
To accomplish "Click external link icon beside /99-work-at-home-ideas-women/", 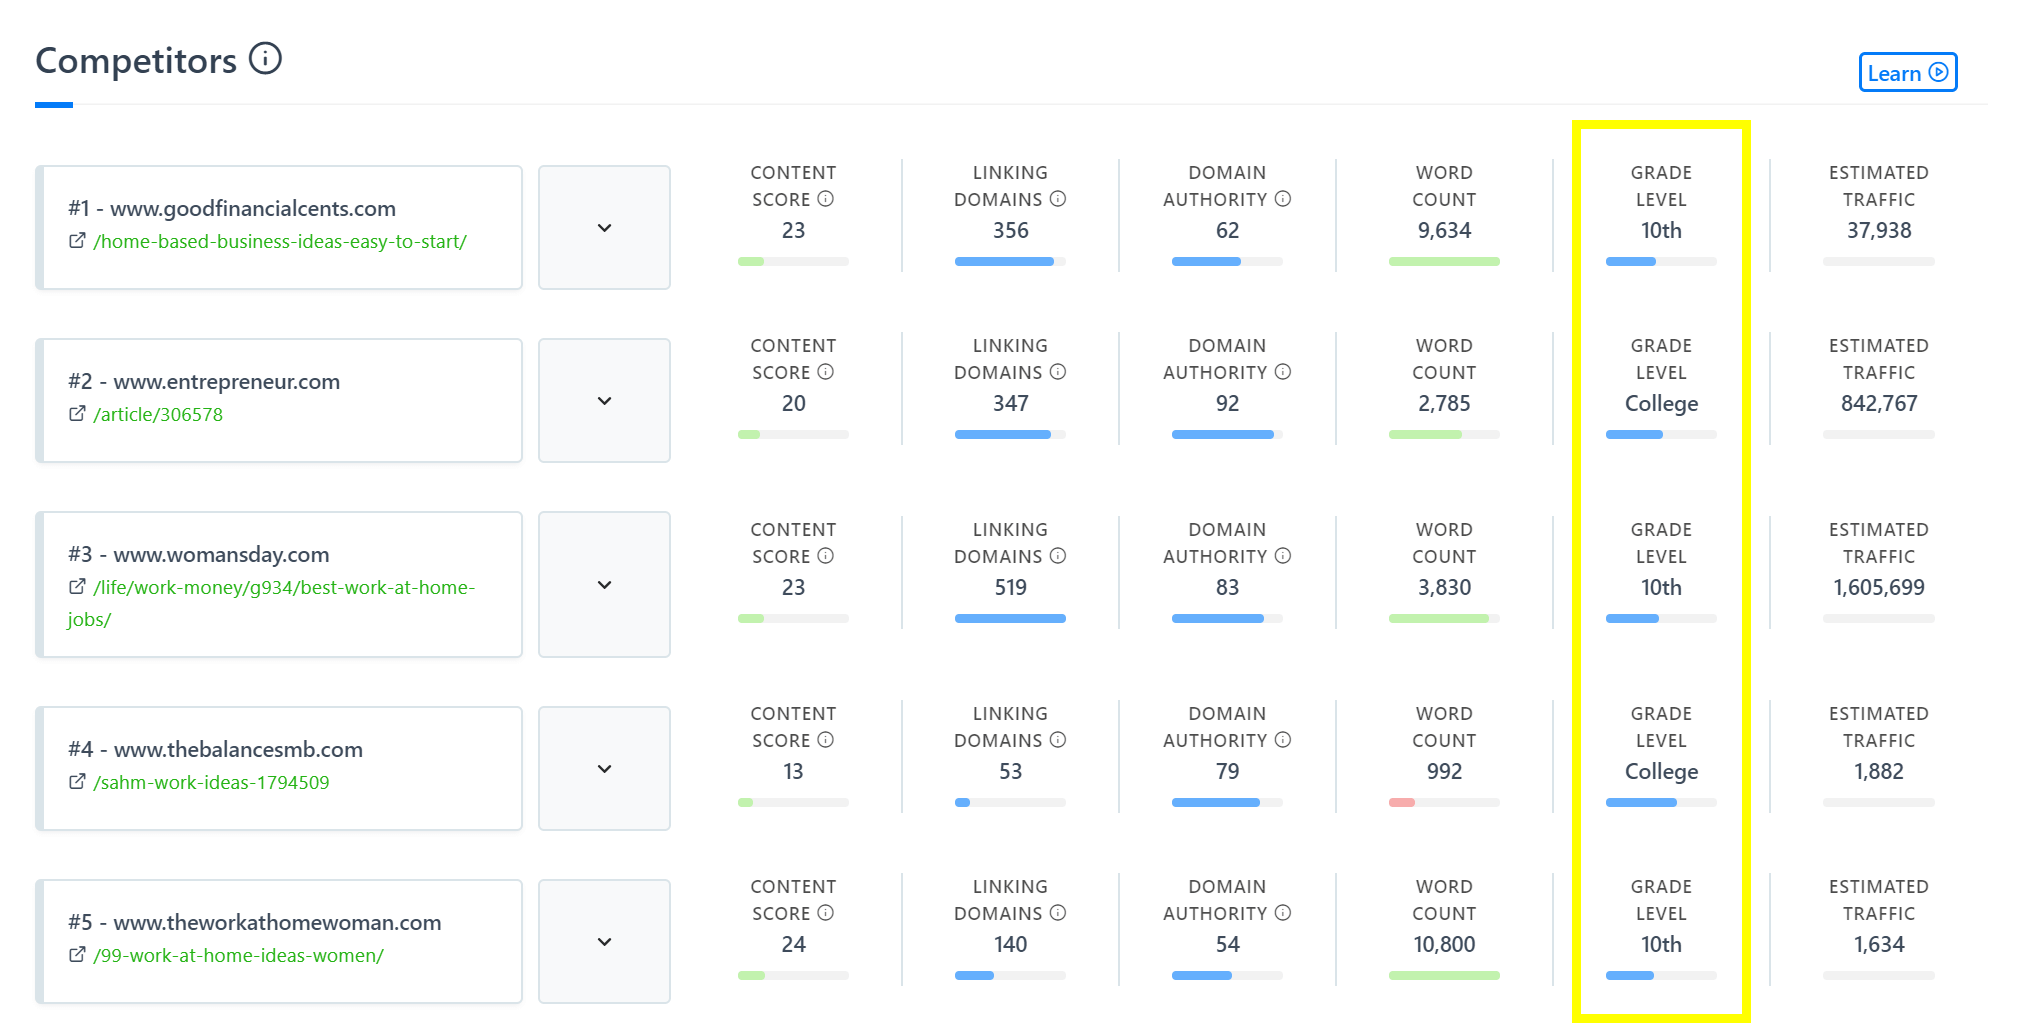I will [x=77, y=955].
